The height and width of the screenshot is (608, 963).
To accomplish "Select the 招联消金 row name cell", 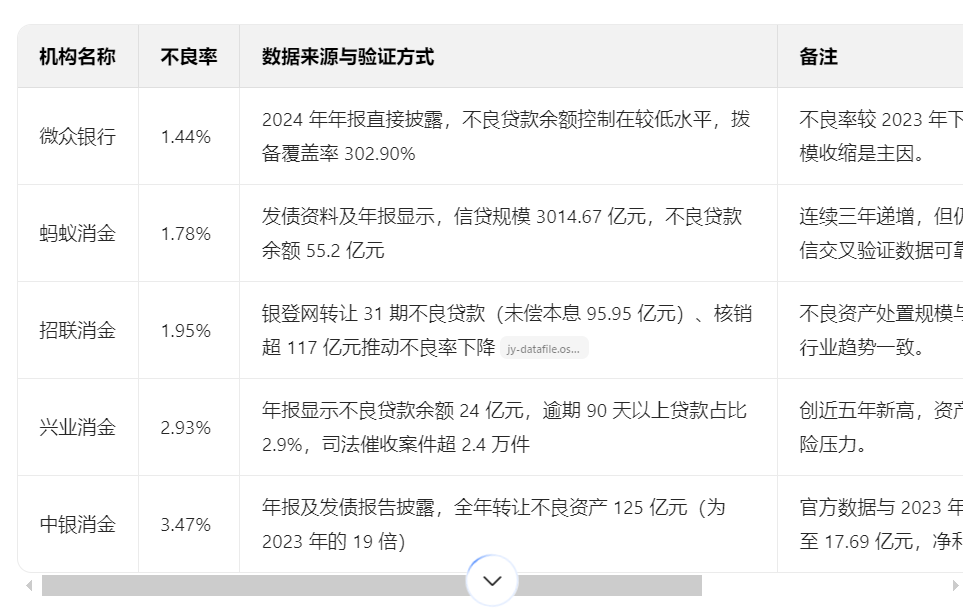I will [77, 331].
